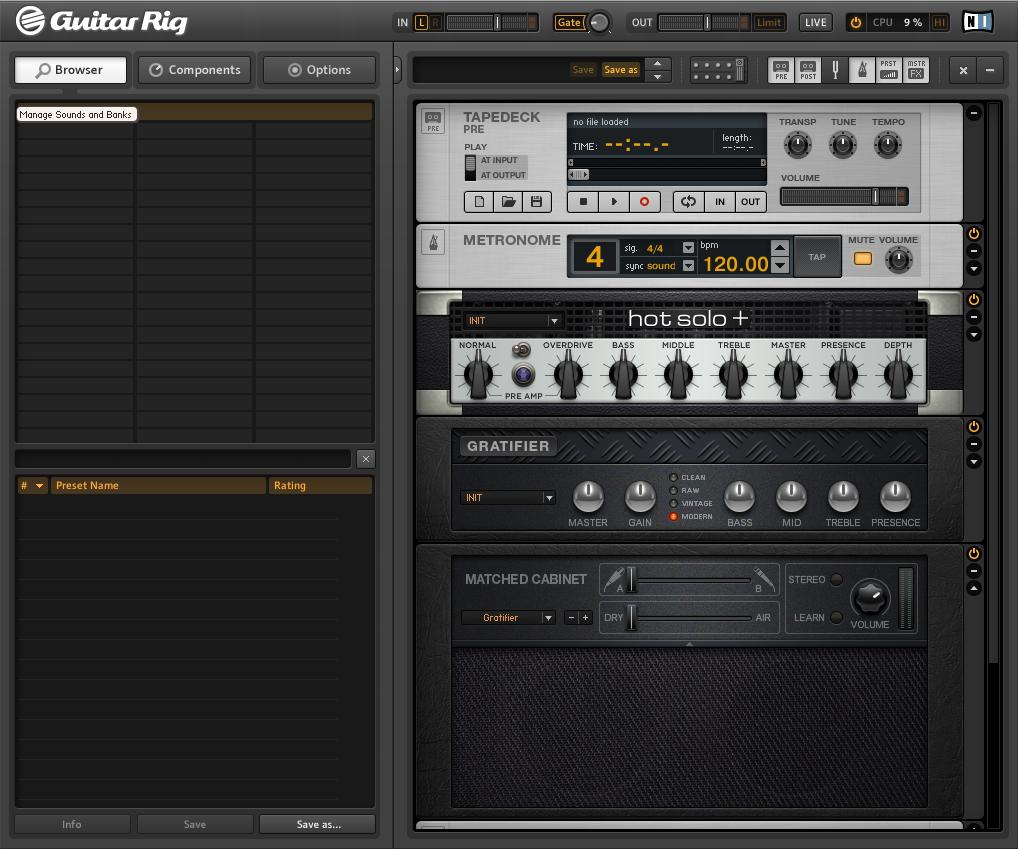Click the Tapedeck record button
The height and width of the screenshot is (849, 1018).
(644, 202)
